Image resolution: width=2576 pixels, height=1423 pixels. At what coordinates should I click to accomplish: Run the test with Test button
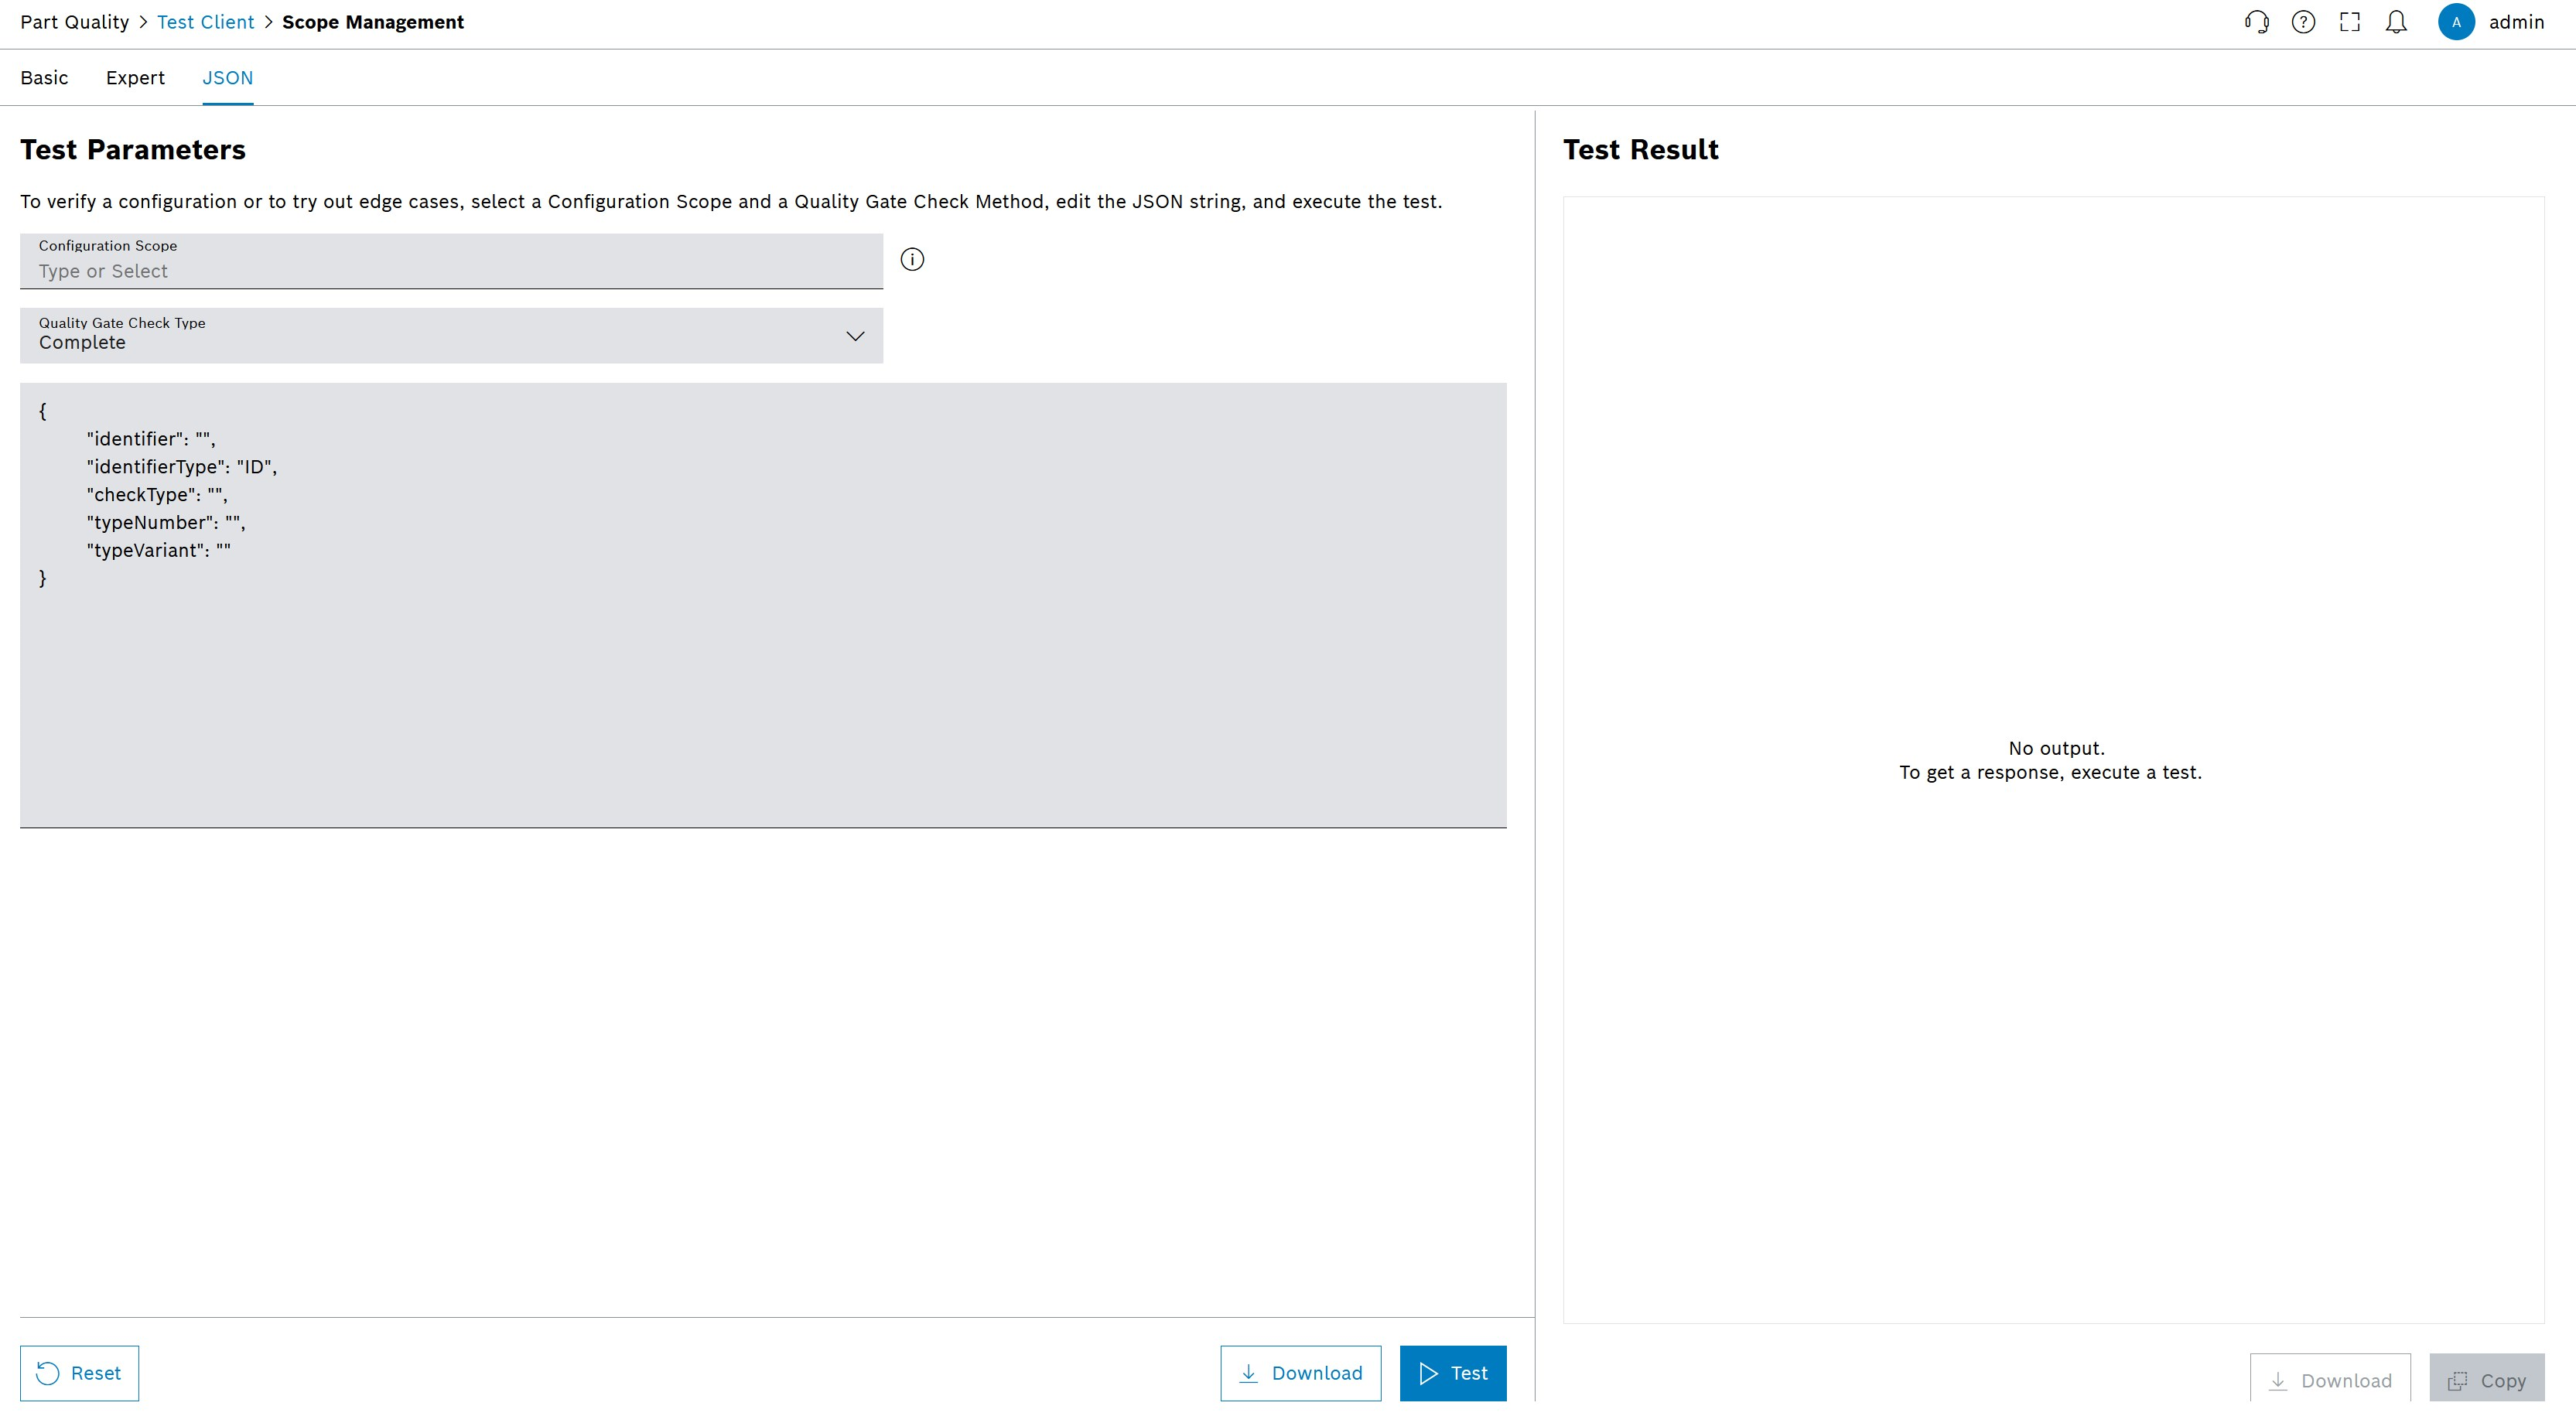pos(1452,1373)
